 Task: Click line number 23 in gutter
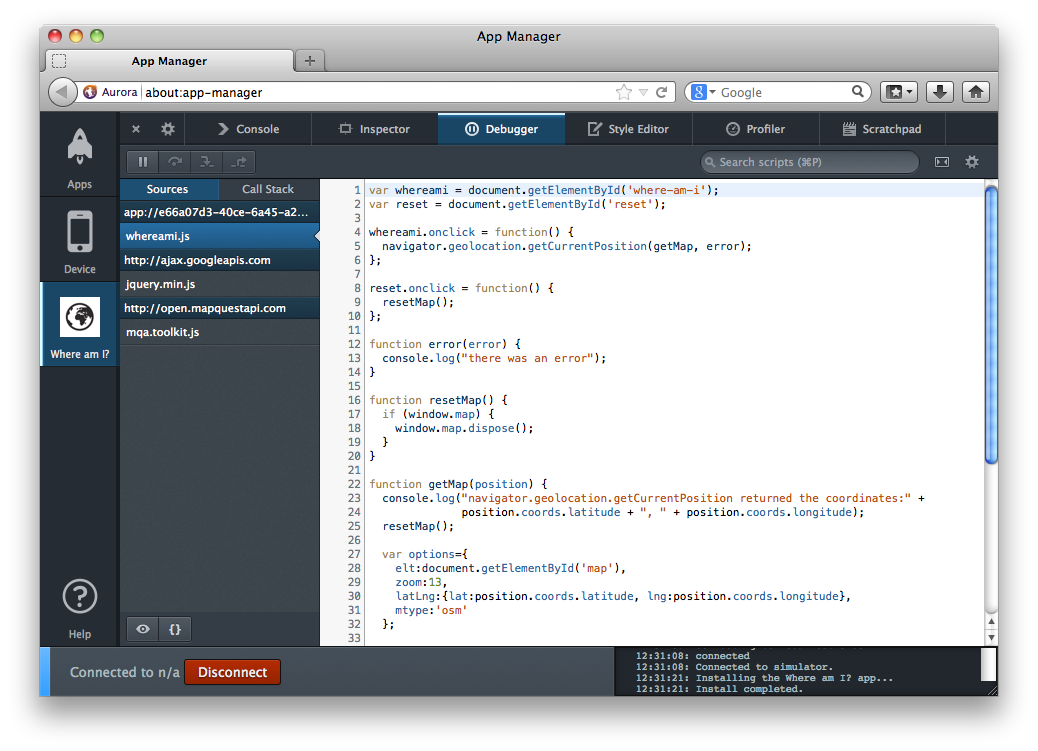pos(354,498)
